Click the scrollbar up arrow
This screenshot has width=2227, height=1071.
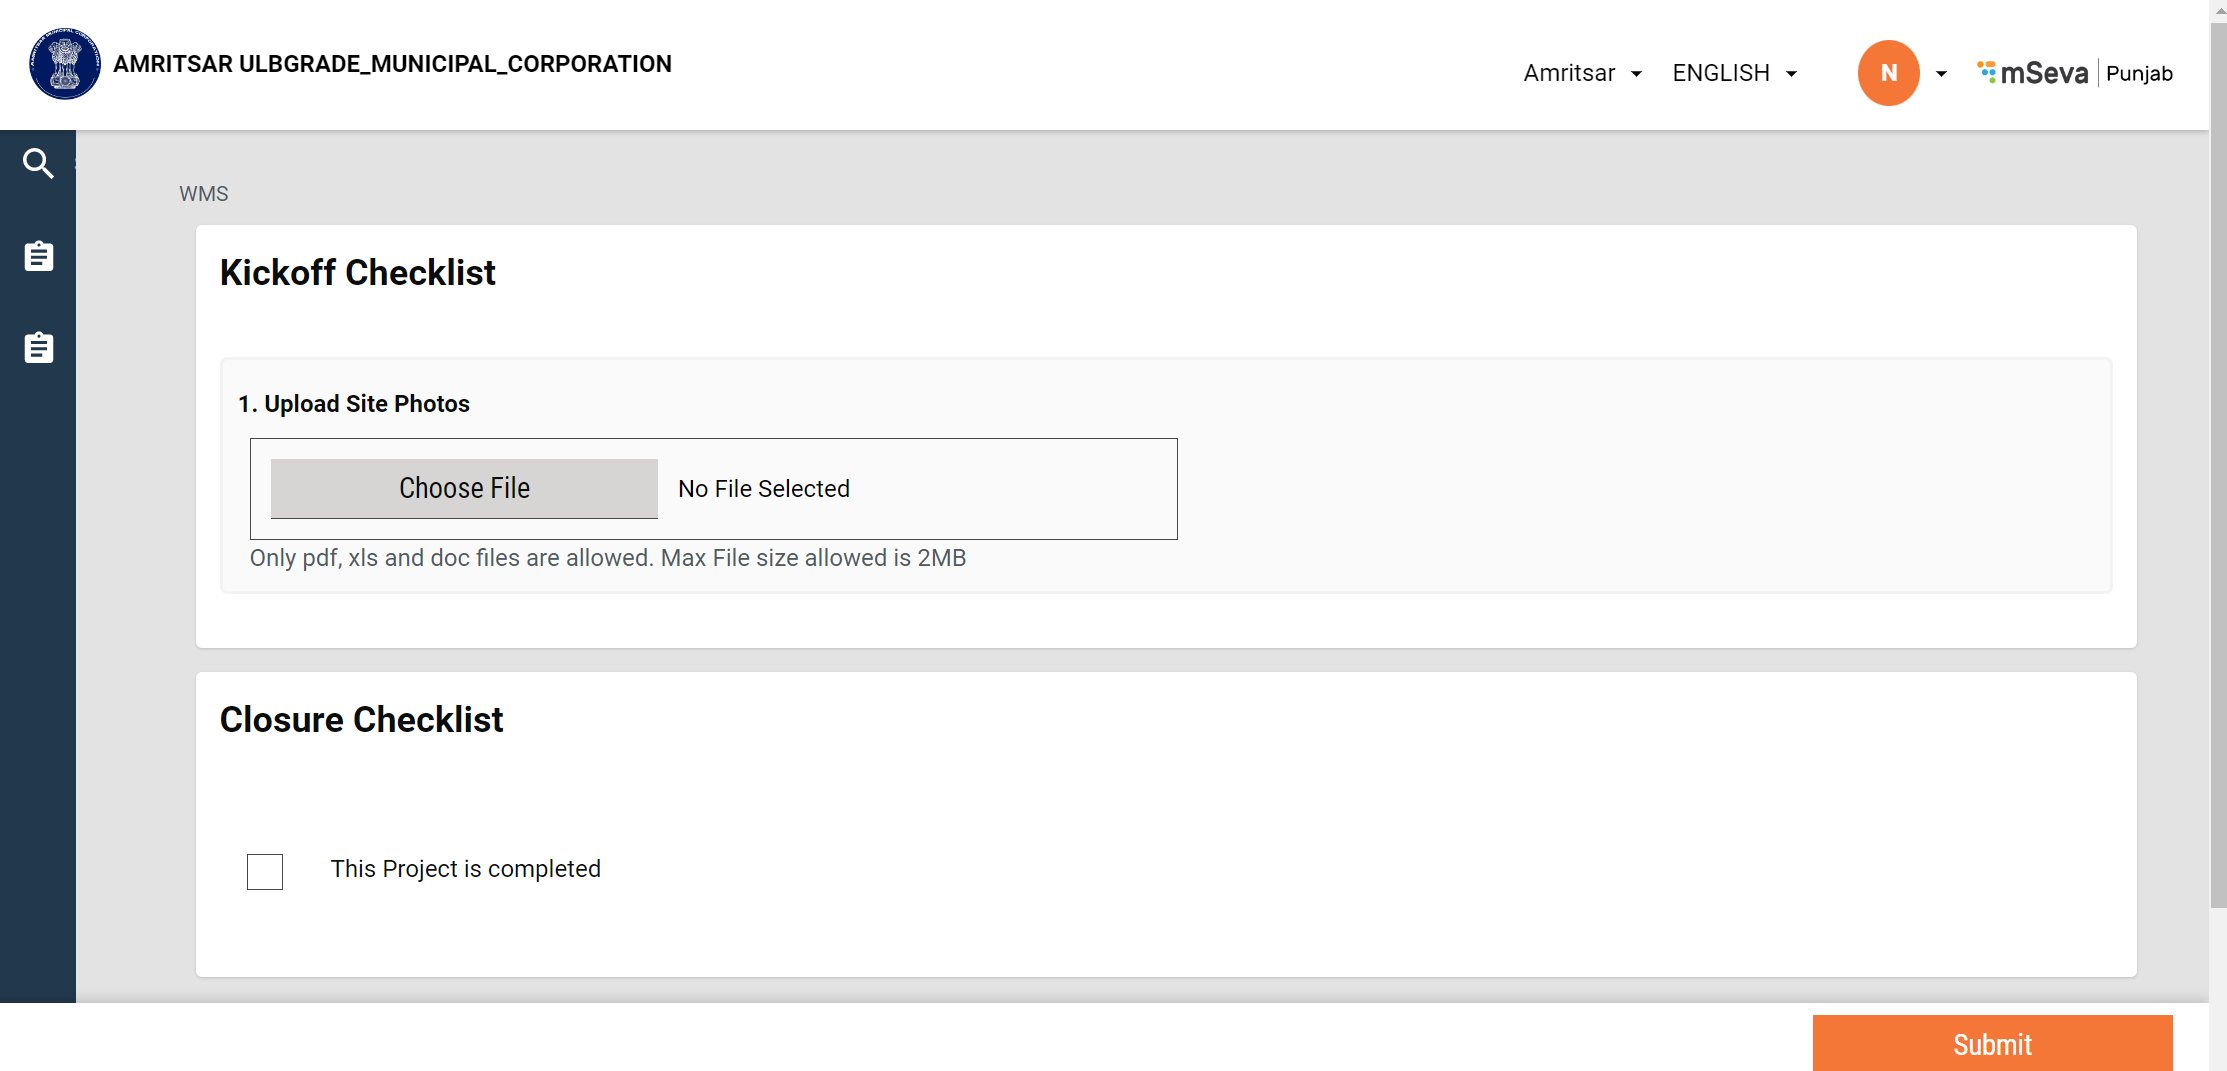point(2218,8)
